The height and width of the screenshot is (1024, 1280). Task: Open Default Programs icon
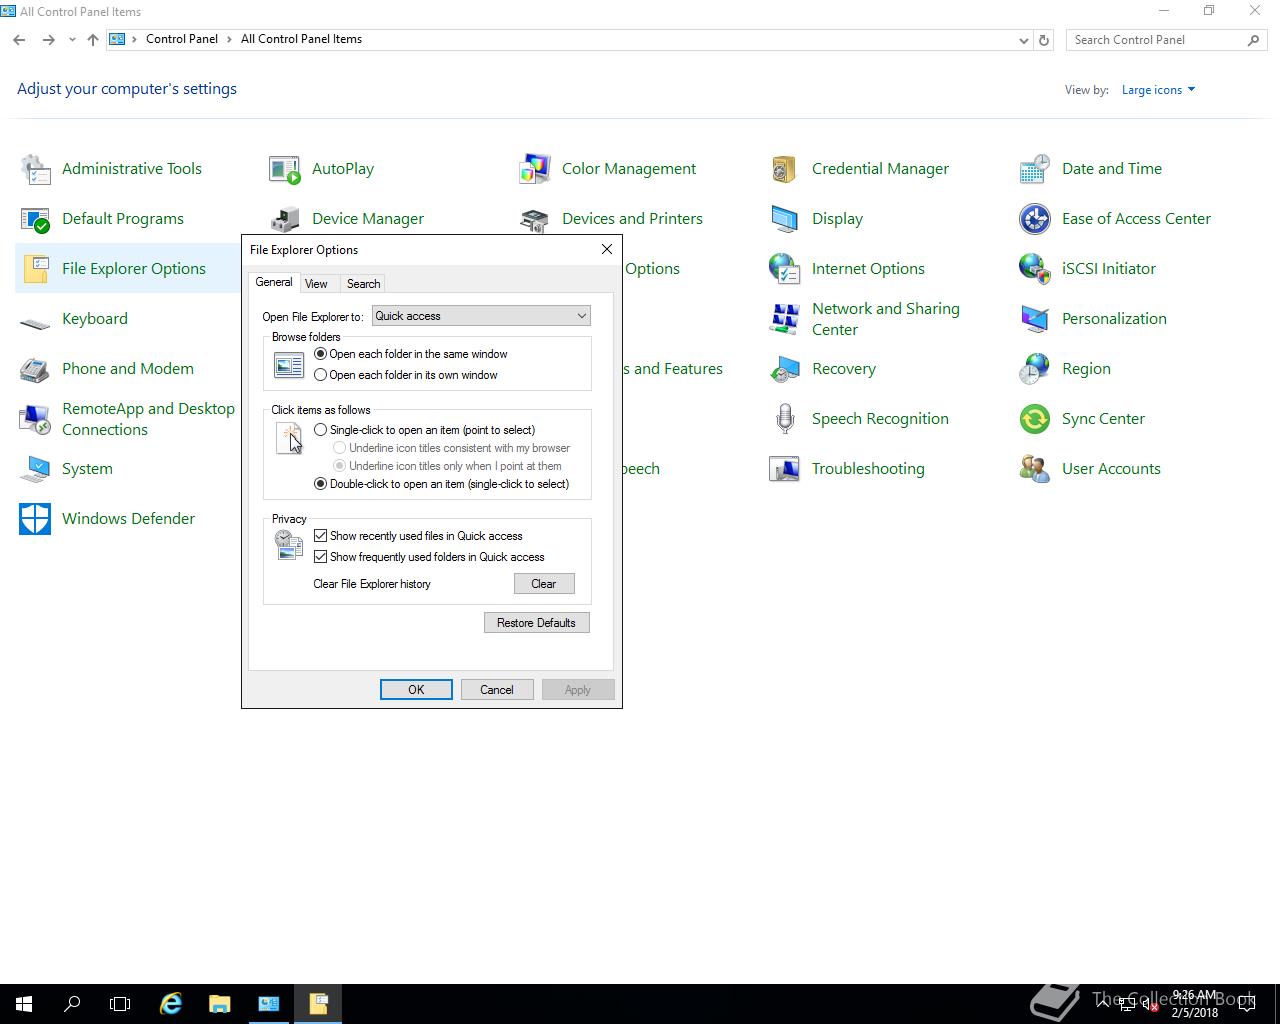tap(35, 219)
